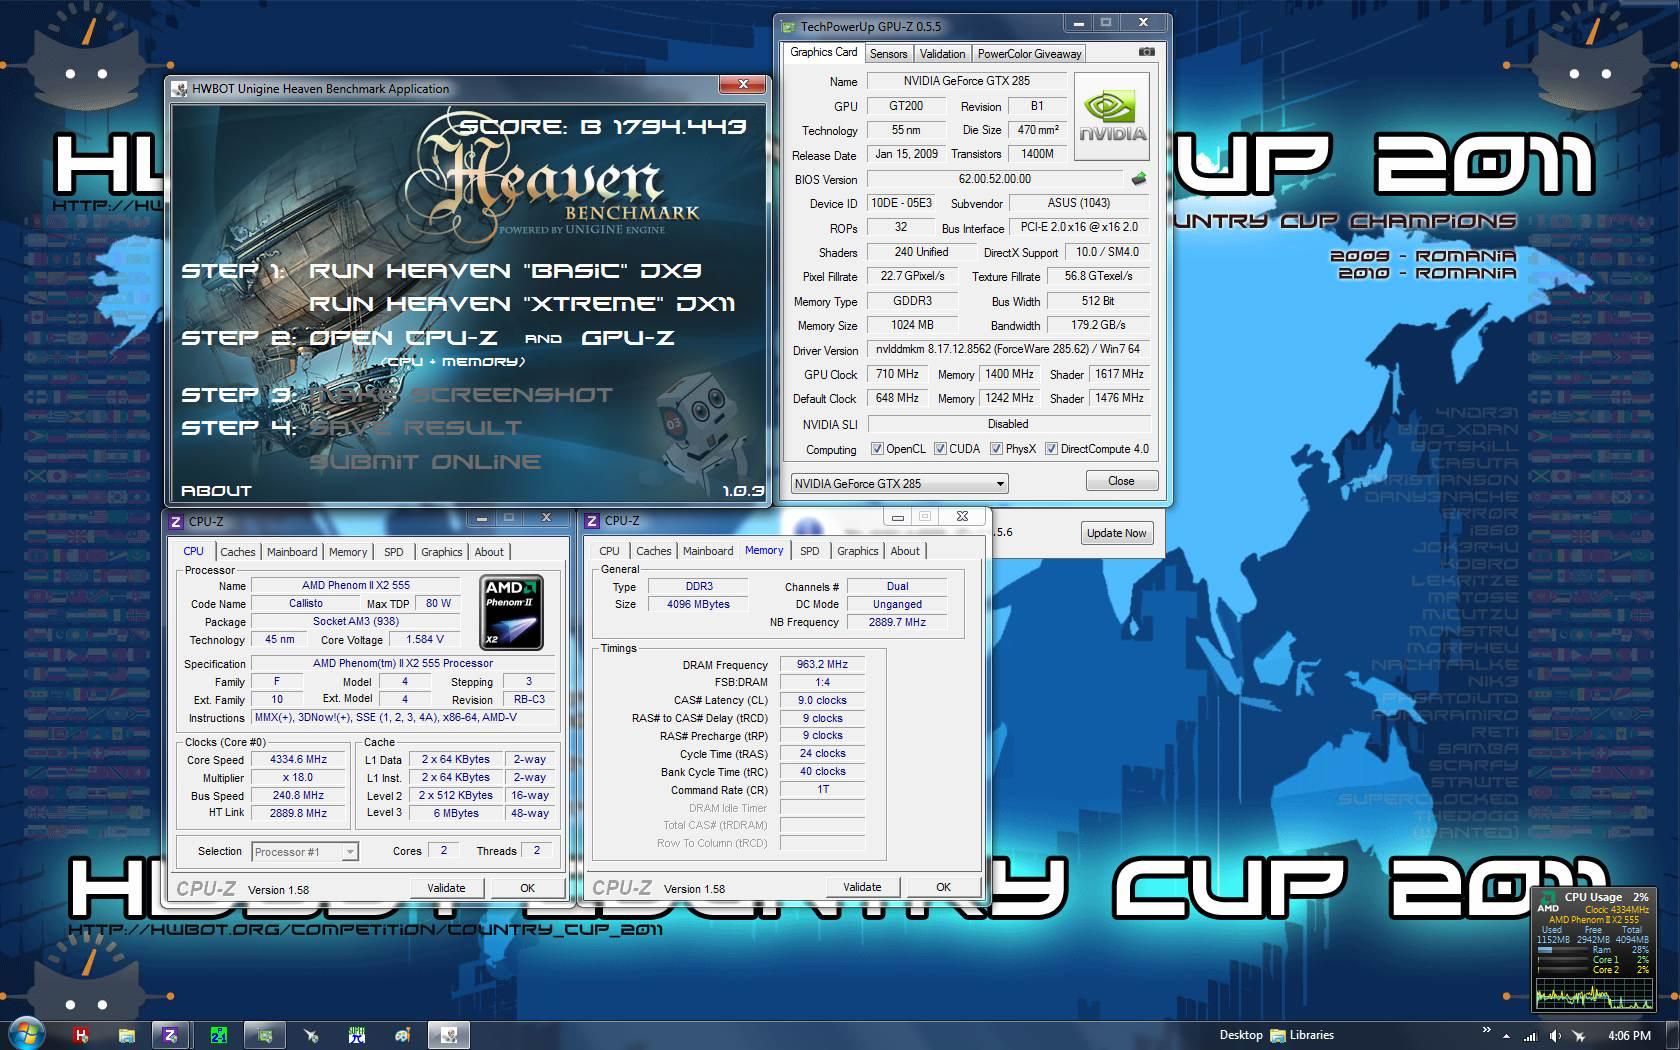This screenshot has height=1050, width=1680.
Task: Open the Processor #1 selection dropdown
Action: pyautogui.click(x=305, y=852)
